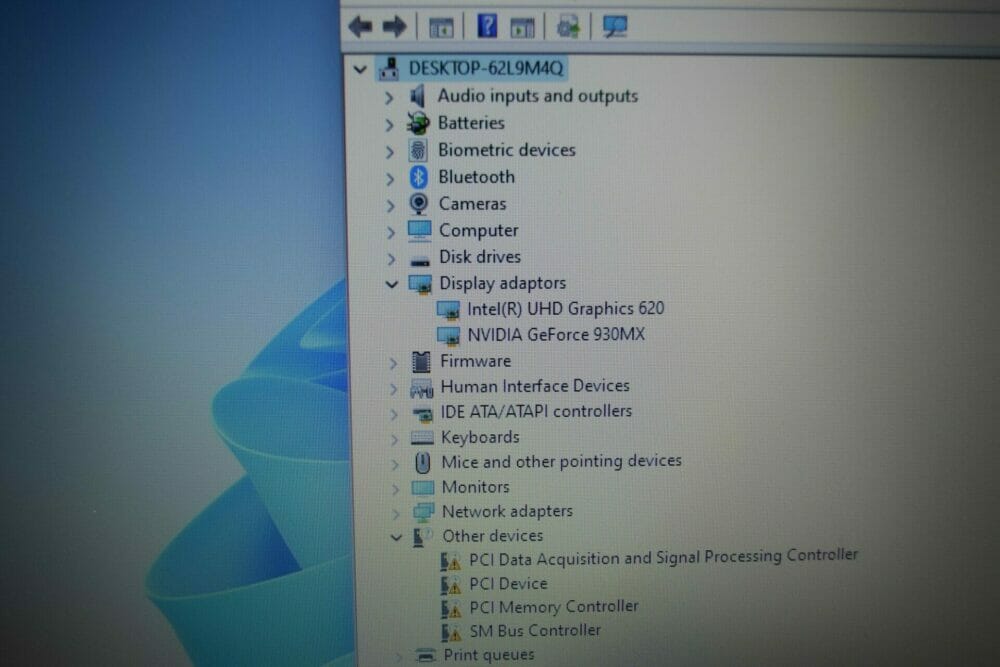Viewport: 1000px width, 667px height.
Task: Click the Disk drives icon
Action: (420, 261)
